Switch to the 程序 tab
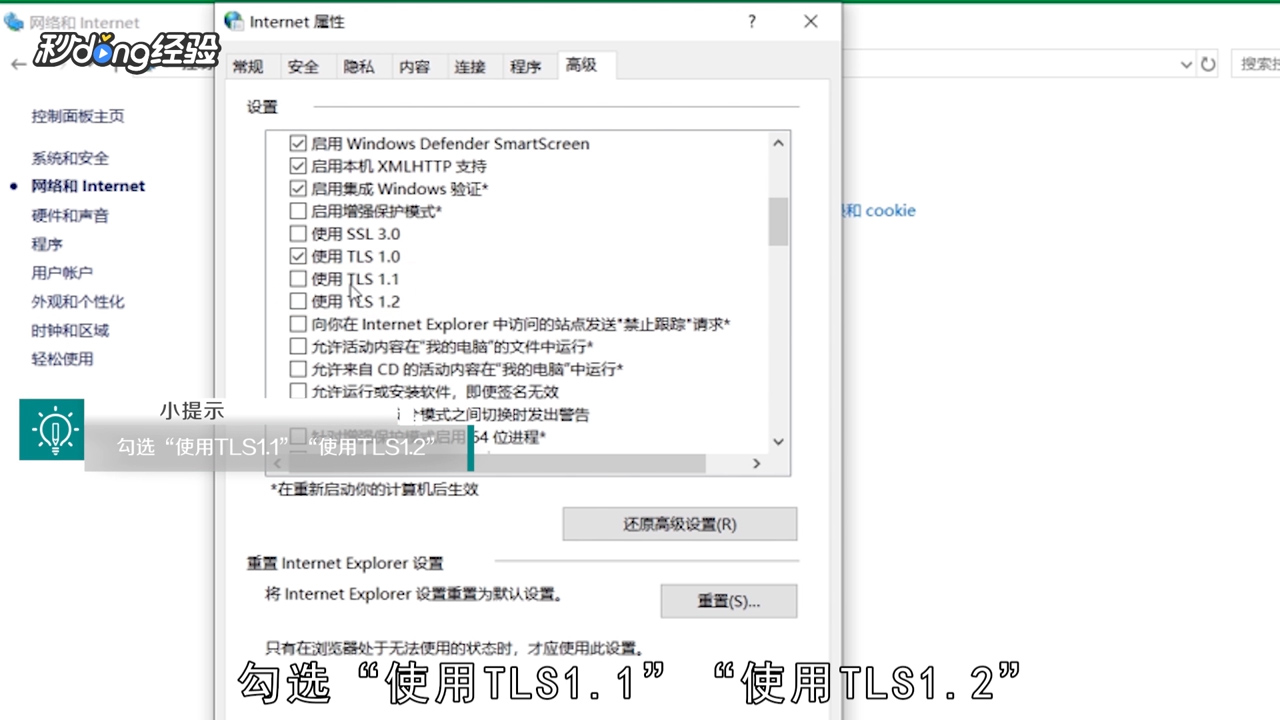1280x720 pixels. click(x=526, y=66)
